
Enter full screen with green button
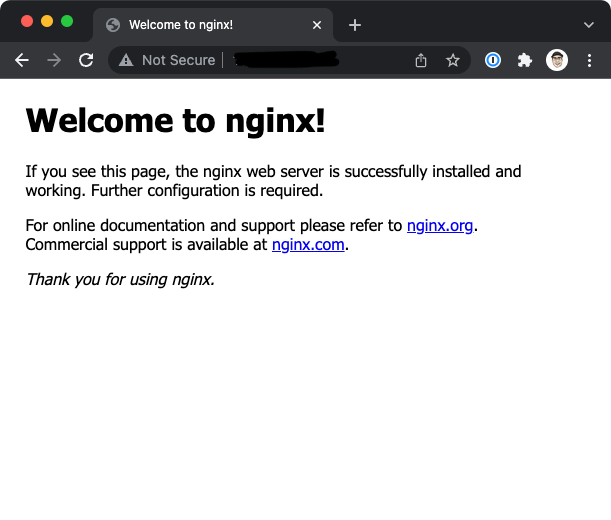[67, 21]
